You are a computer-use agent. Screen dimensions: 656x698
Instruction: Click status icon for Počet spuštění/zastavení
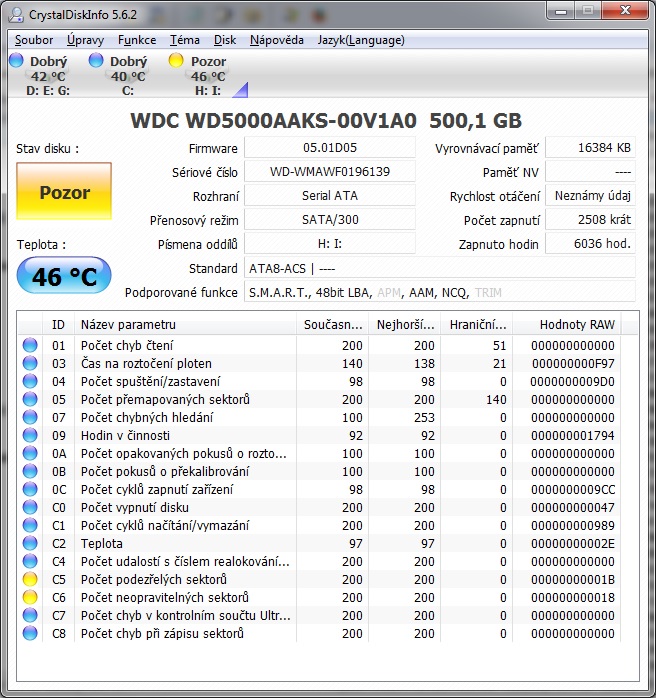tap(30, 381)
